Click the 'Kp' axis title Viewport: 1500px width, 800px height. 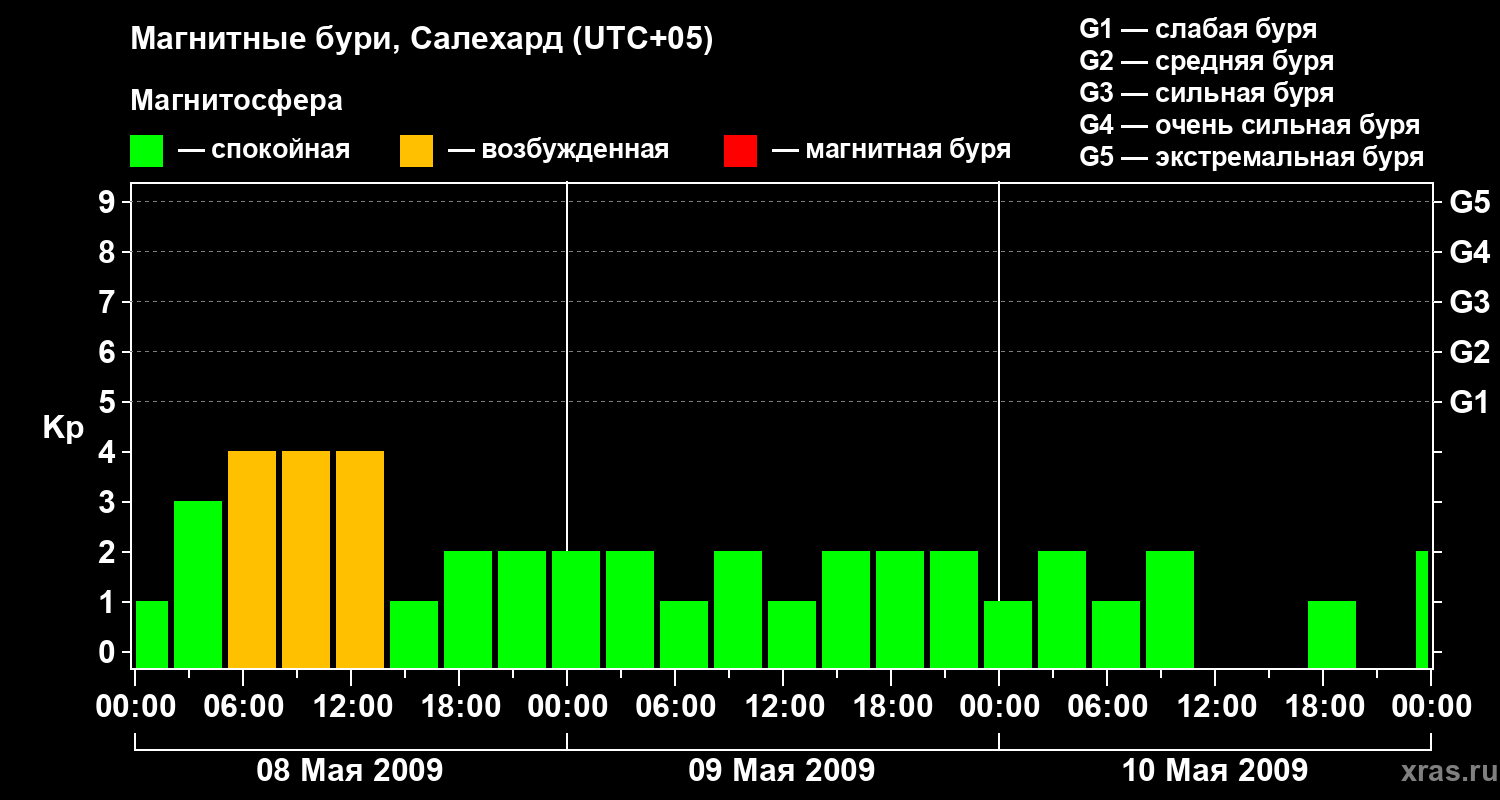pos(63,428)
